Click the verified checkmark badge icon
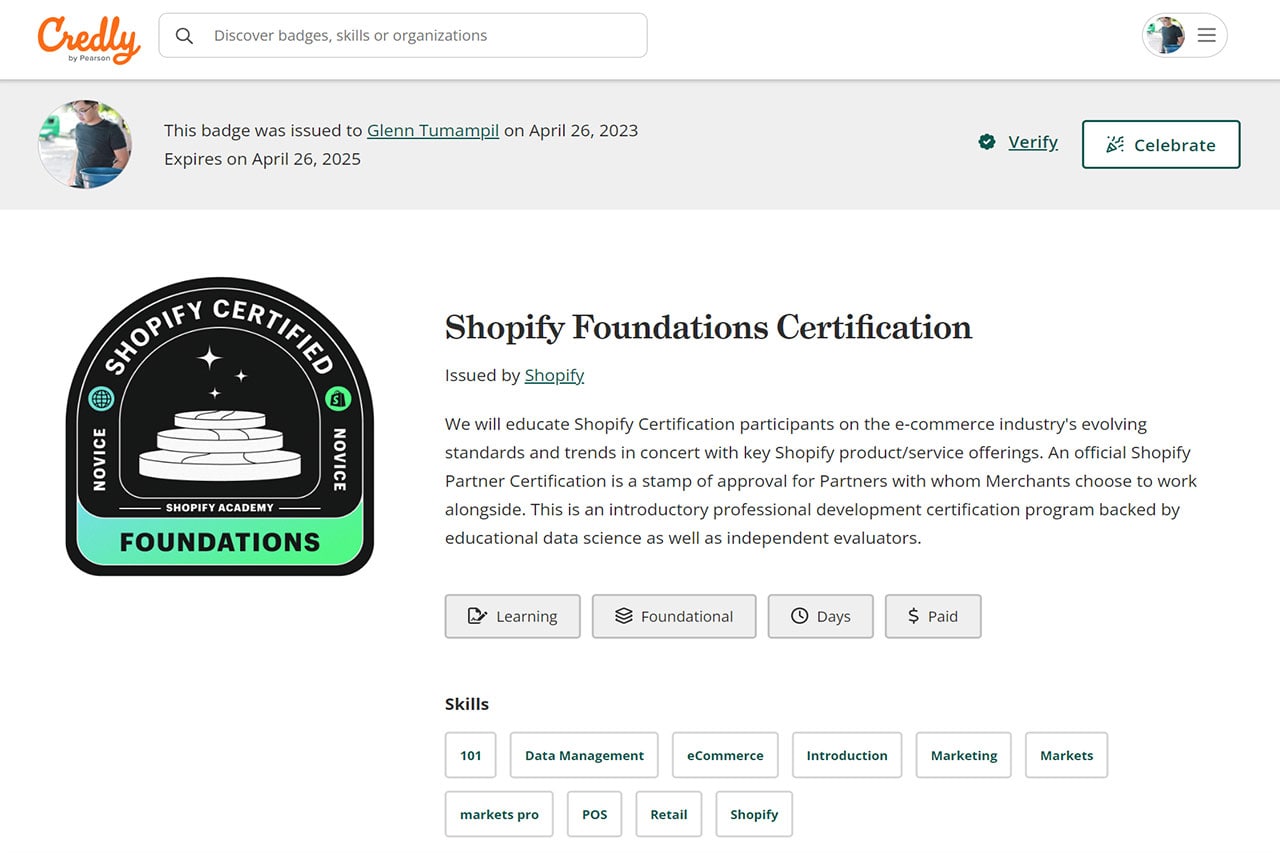This screenshot has width=1280, height=853. [x=987, y=142]
